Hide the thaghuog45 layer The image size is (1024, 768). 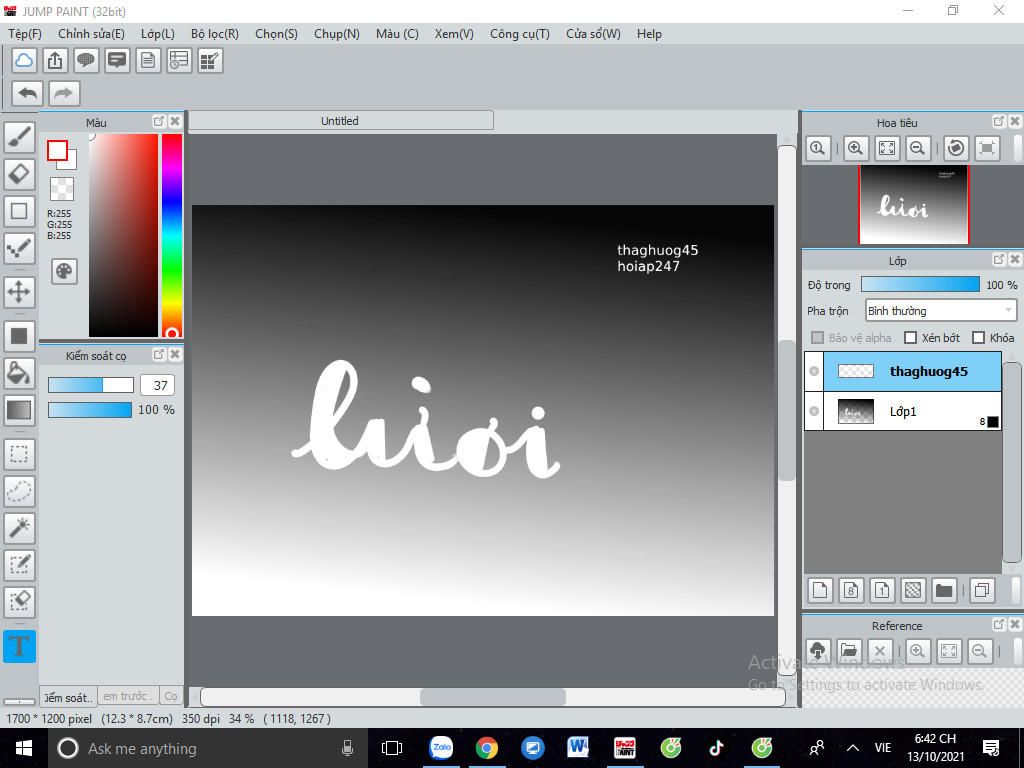pos(814,371)
